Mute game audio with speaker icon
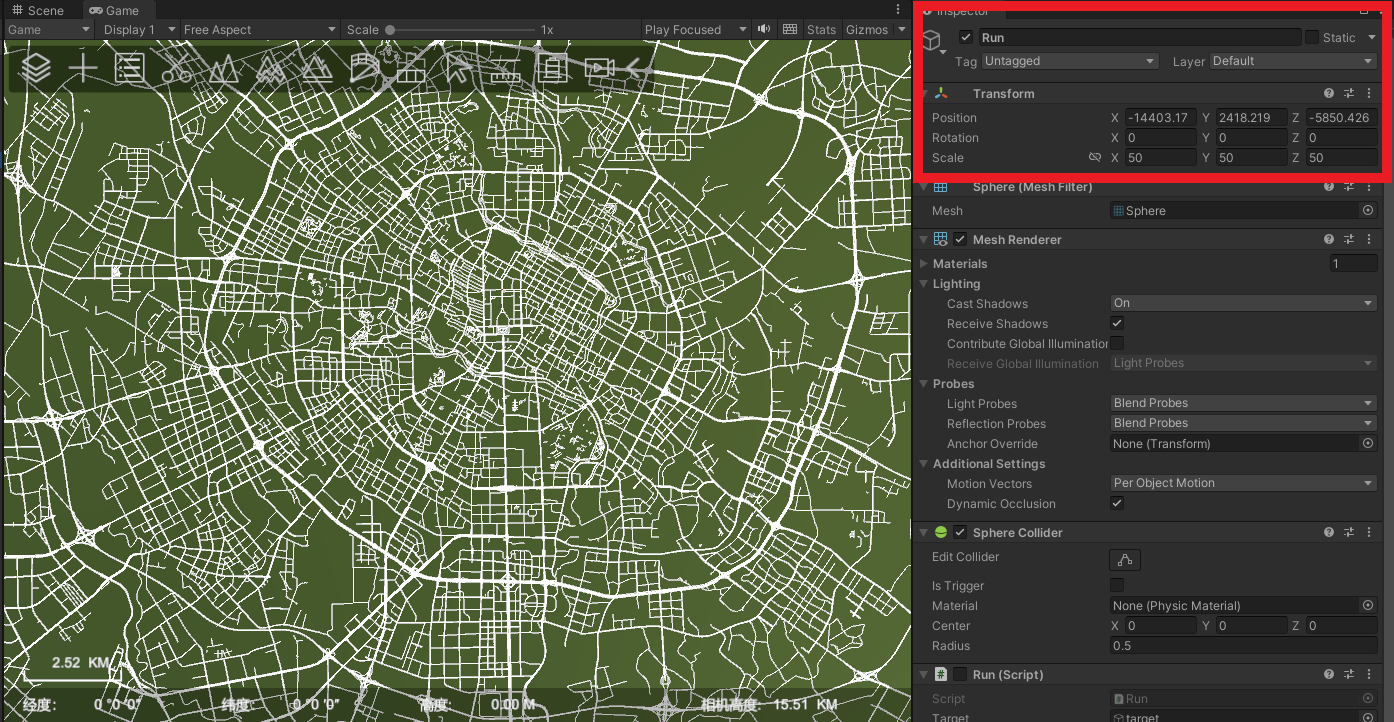 (x=764, y=29)
